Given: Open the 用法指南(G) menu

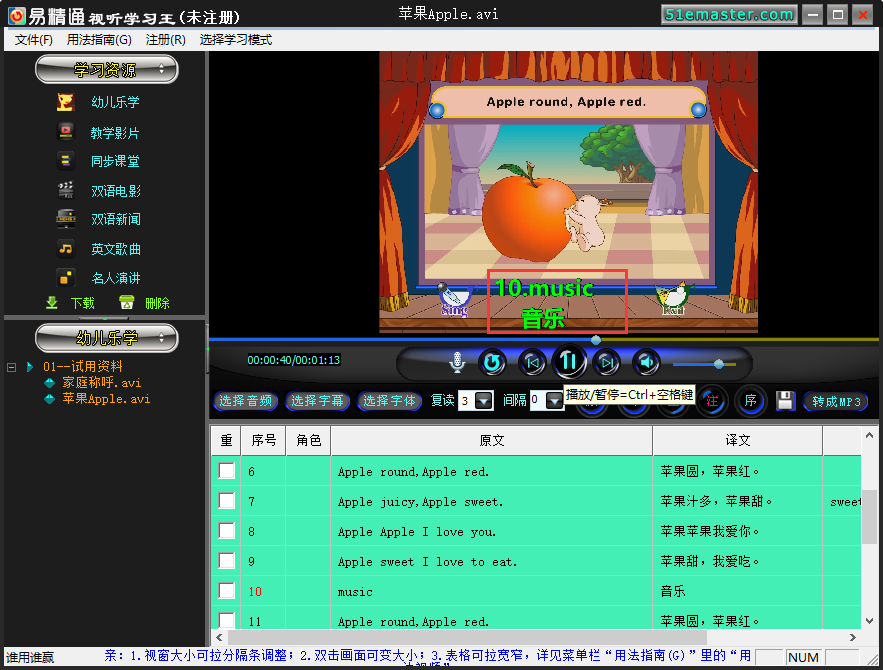Looking at the screenshot, I should [99, 40].
